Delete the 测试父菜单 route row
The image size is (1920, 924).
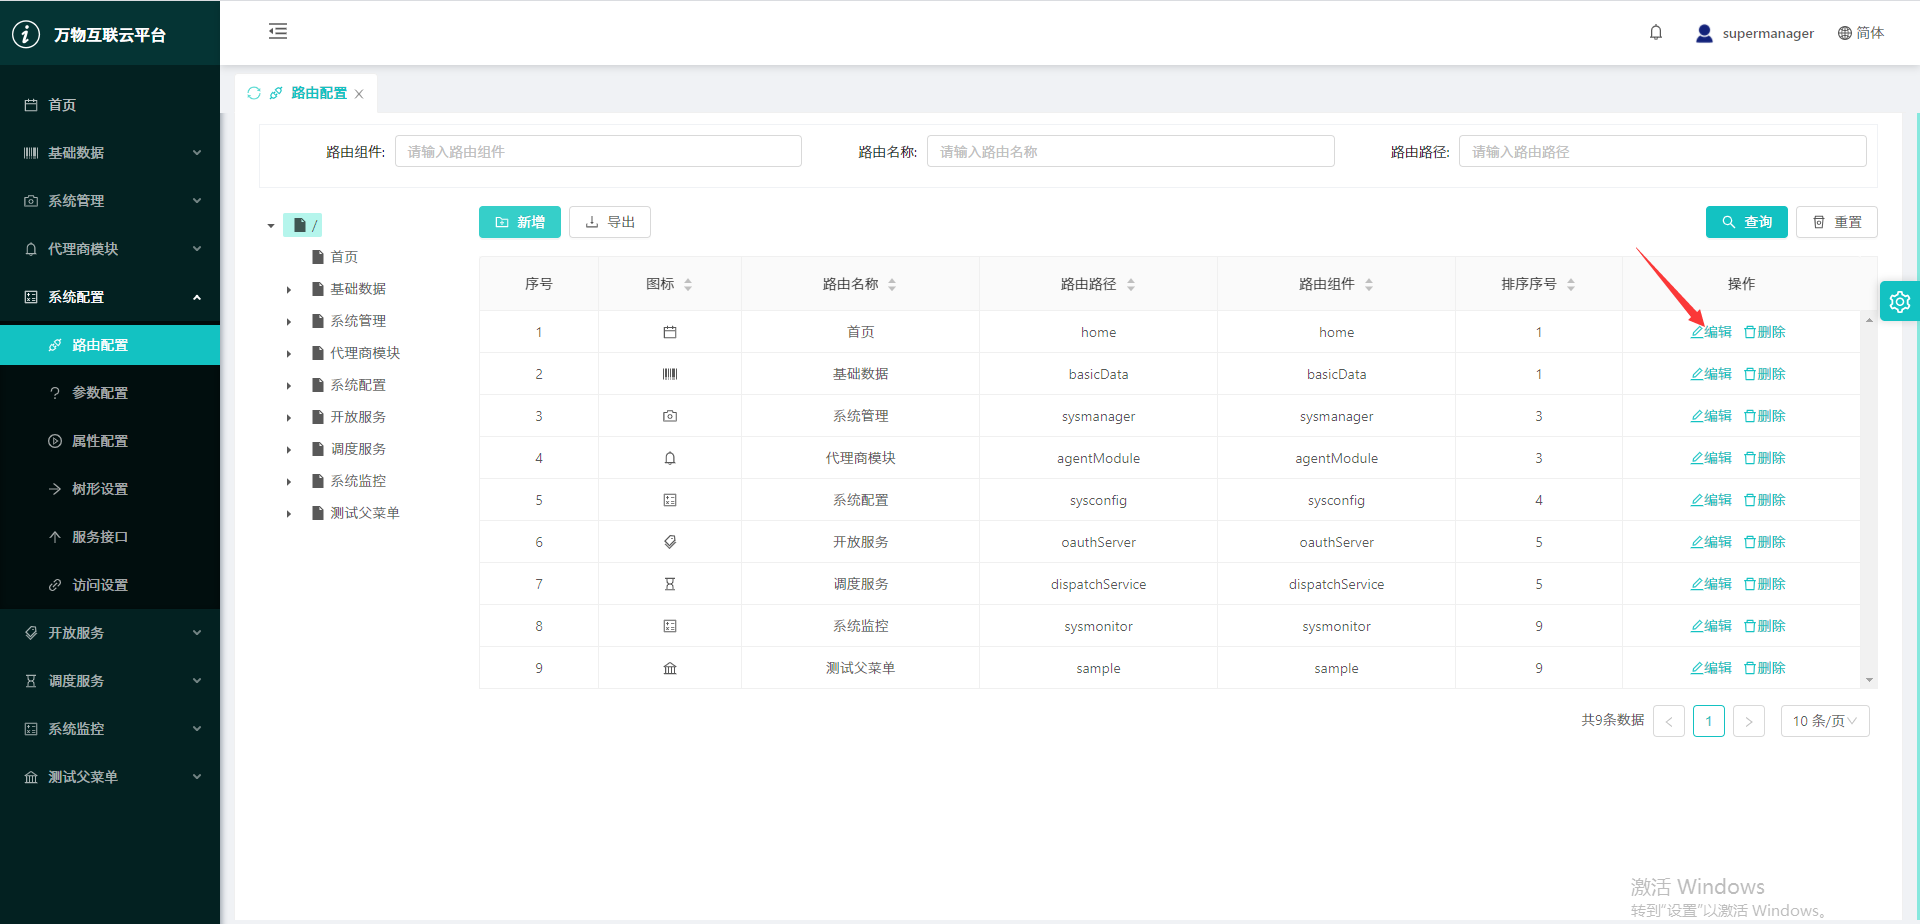(1765, 668)
